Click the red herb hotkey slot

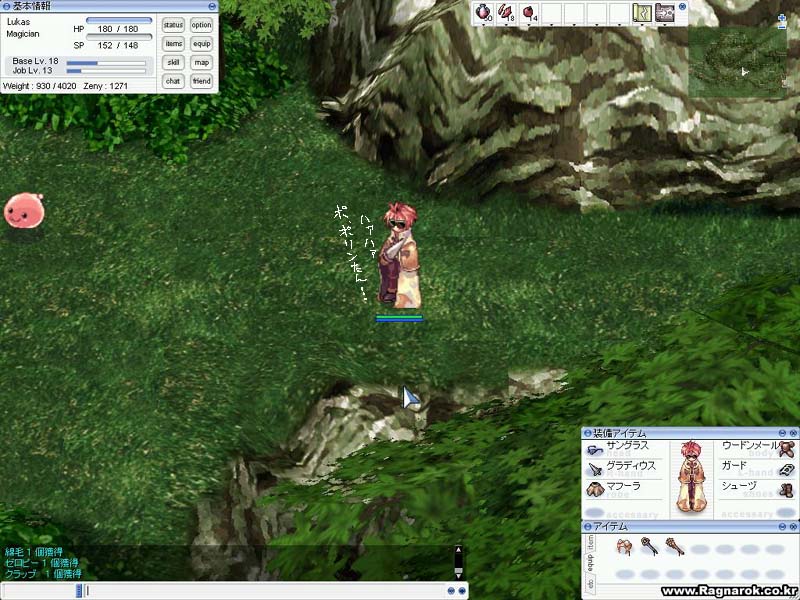pyautogui.click(x=506, y=13)
